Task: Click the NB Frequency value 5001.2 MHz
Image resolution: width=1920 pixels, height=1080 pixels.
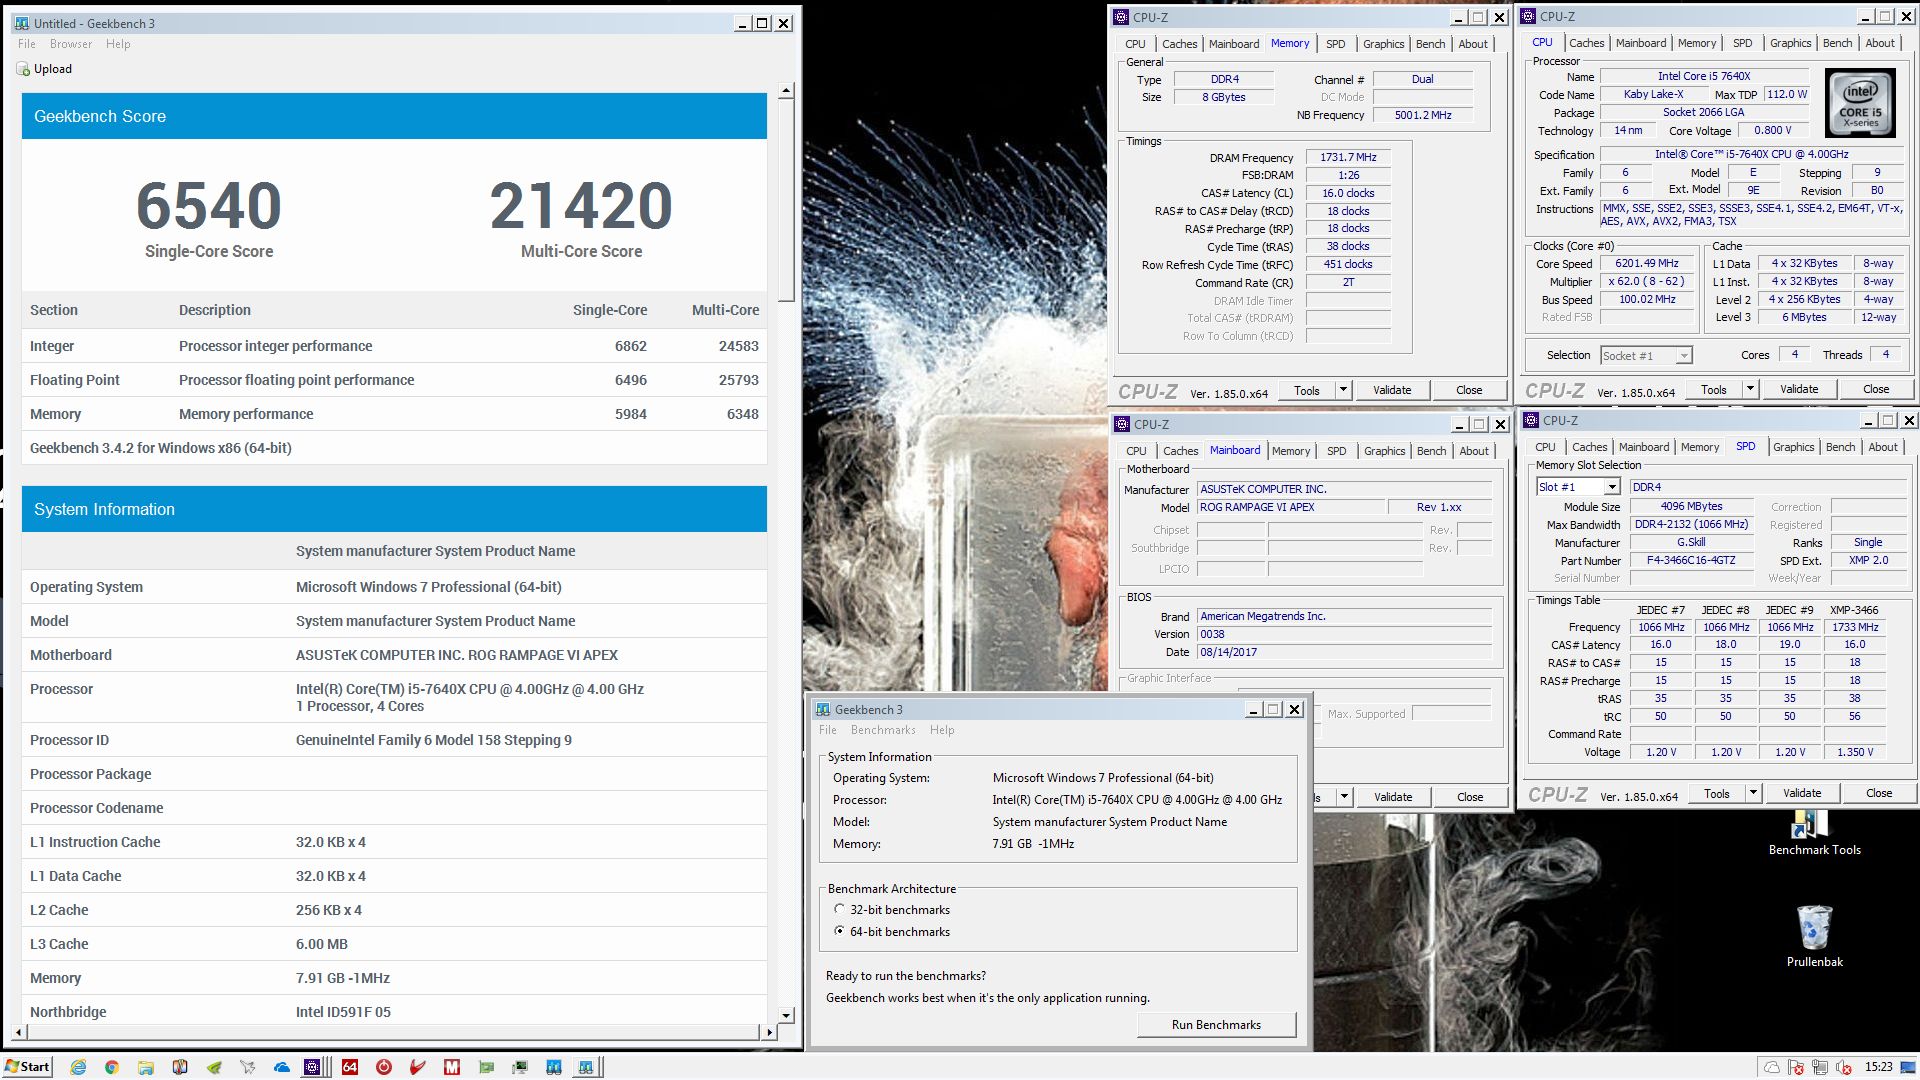Action: click(1423, 115)
